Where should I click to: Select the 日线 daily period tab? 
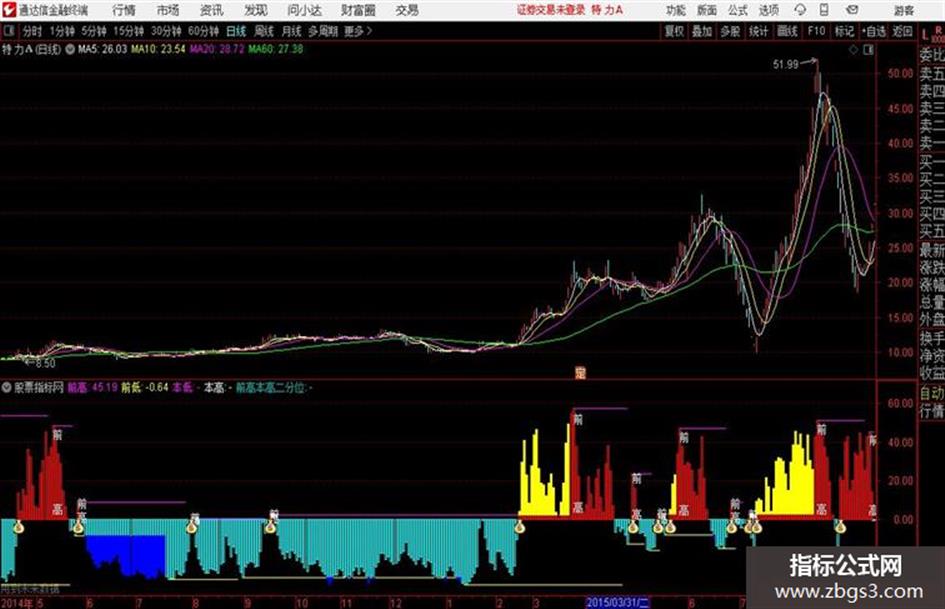(236, 31)
